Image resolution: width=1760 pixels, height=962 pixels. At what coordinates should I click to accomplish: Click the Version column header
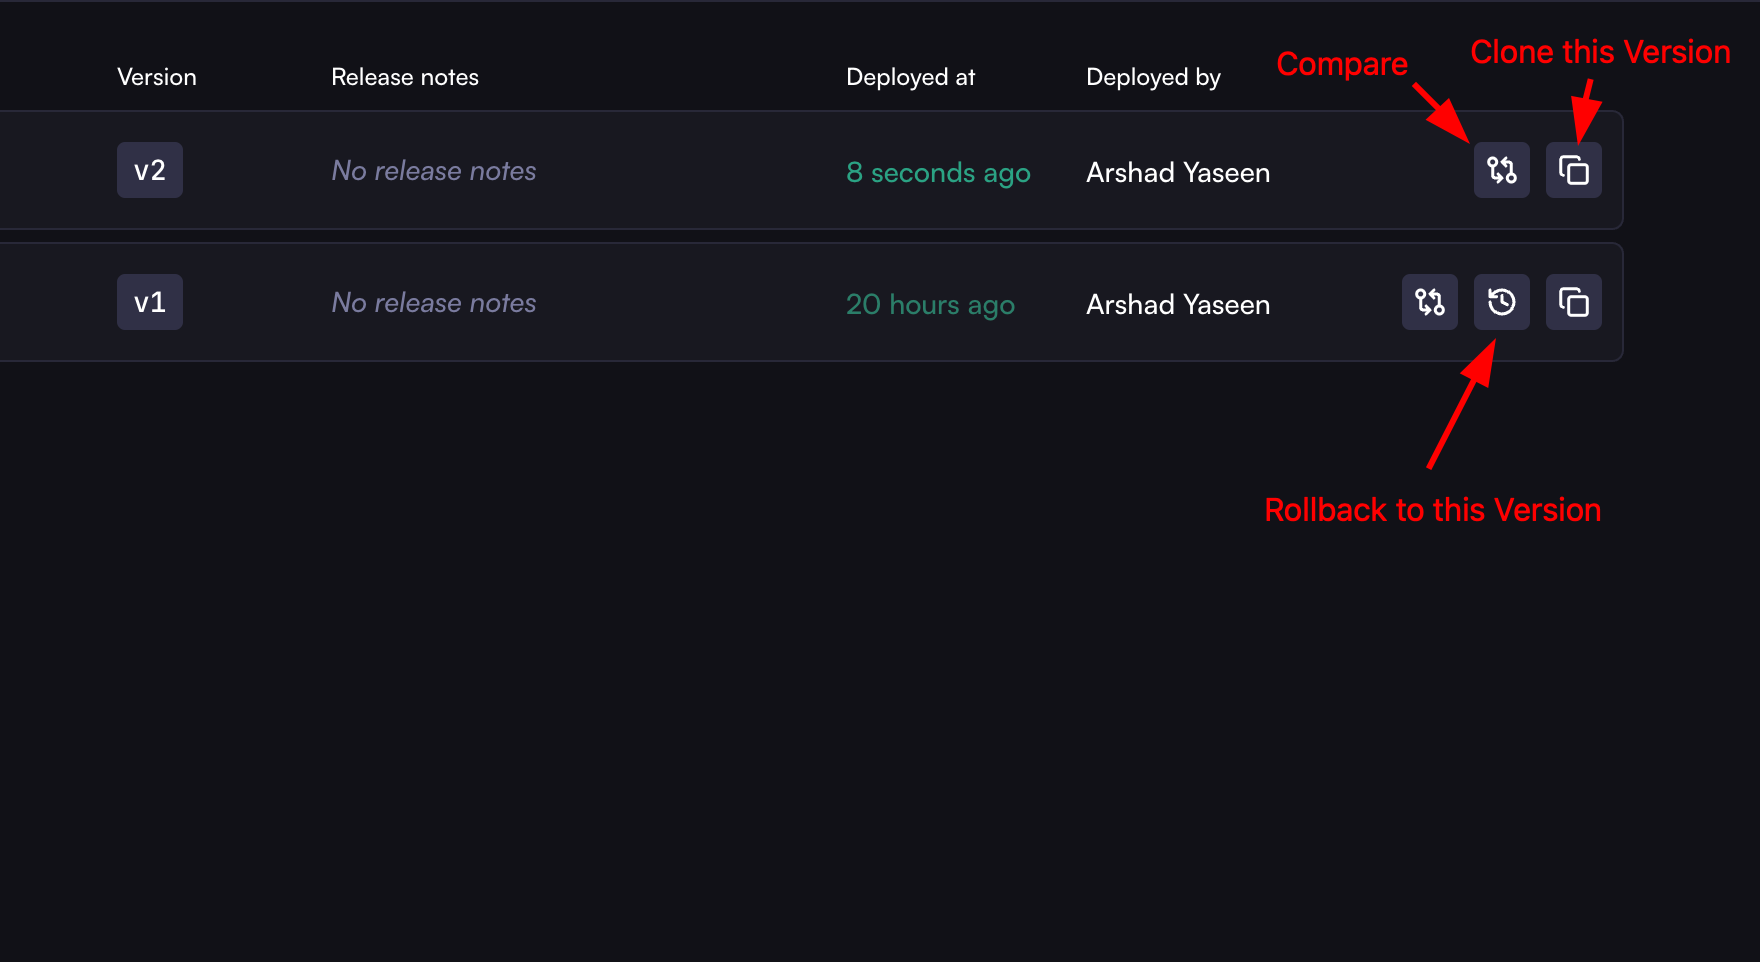pyautogui.click(x=157, y=76)
